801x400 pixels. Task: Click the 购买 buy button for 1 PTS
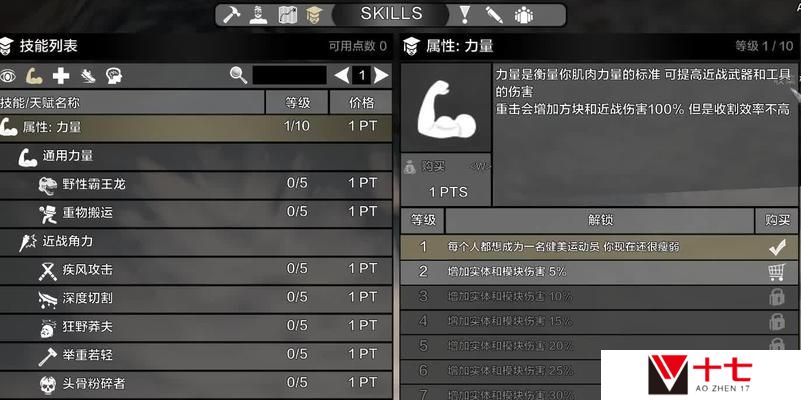pos(446,180)
